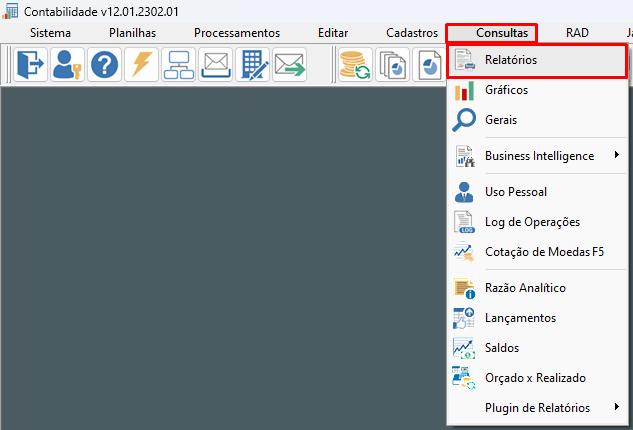Select the Gerais menu entry
The width and height of the screenshot is (633, 430).
coord(537,120)
